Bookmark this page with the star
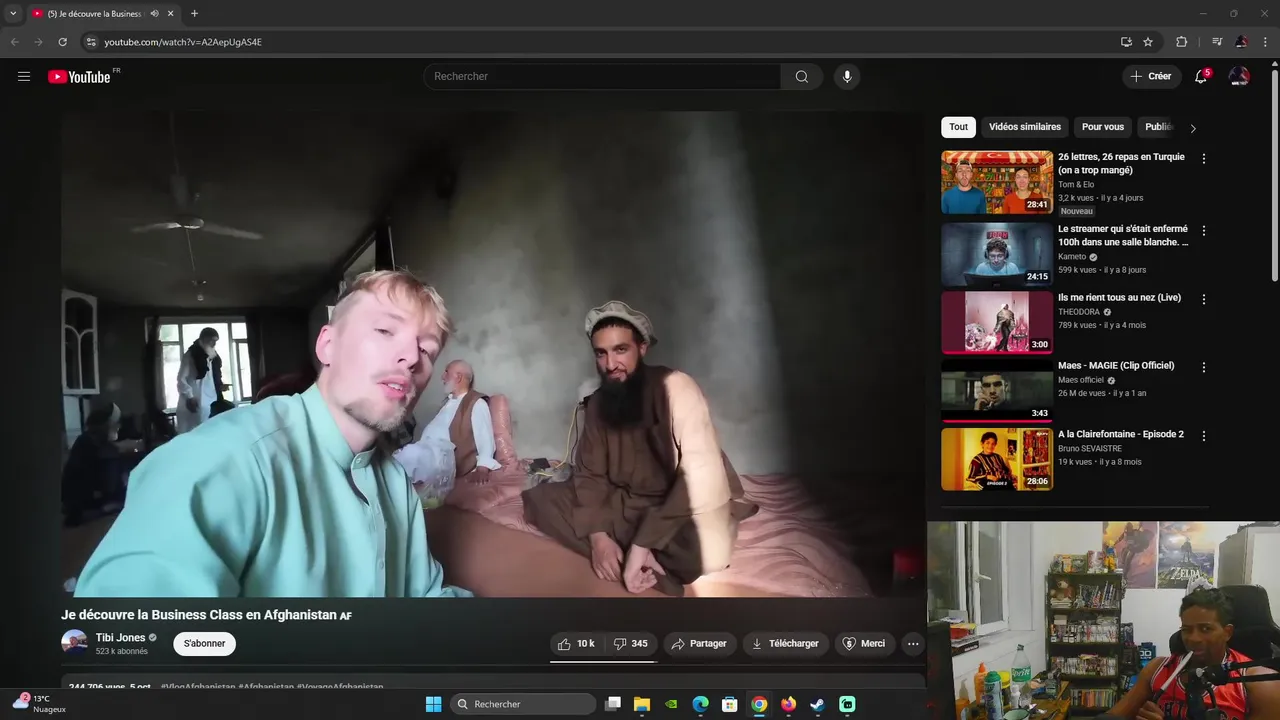The width and height of the screenshot is (1280, 720). pyautogui.click(x=1148, y=42)
